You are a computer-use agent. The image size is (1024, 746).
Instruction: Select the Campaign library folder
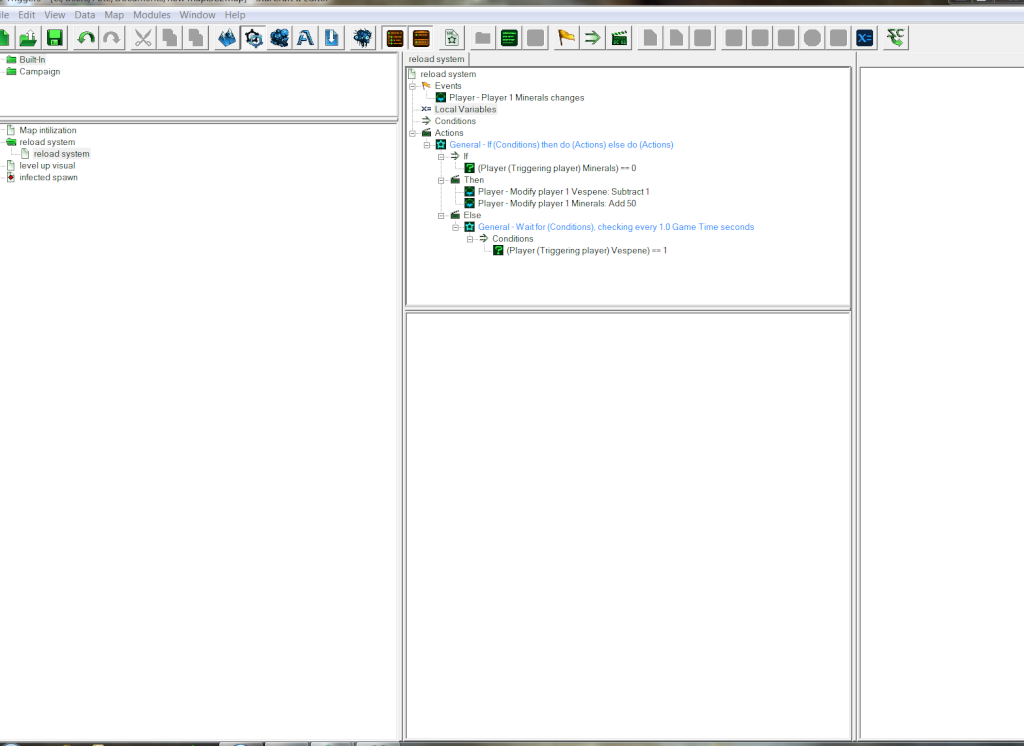coord(39,71)
